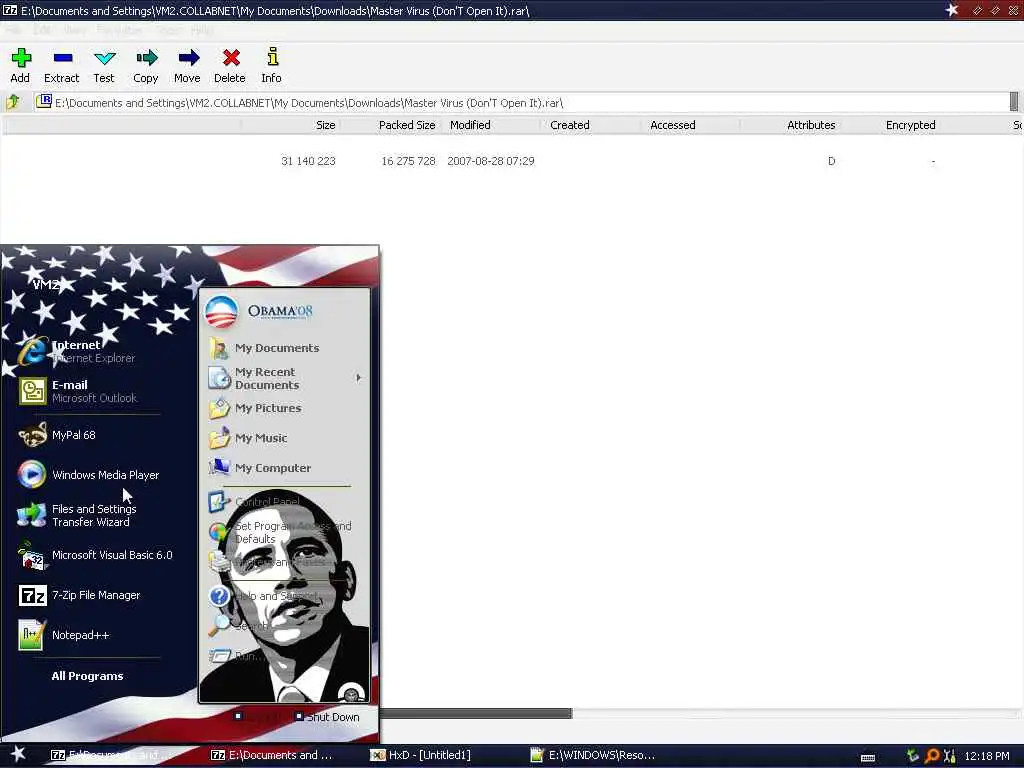Viewport: 1024px width, 768px height.
Task: Click the Log Off button beside Shut Down
Action: click(x=258, y=716)
